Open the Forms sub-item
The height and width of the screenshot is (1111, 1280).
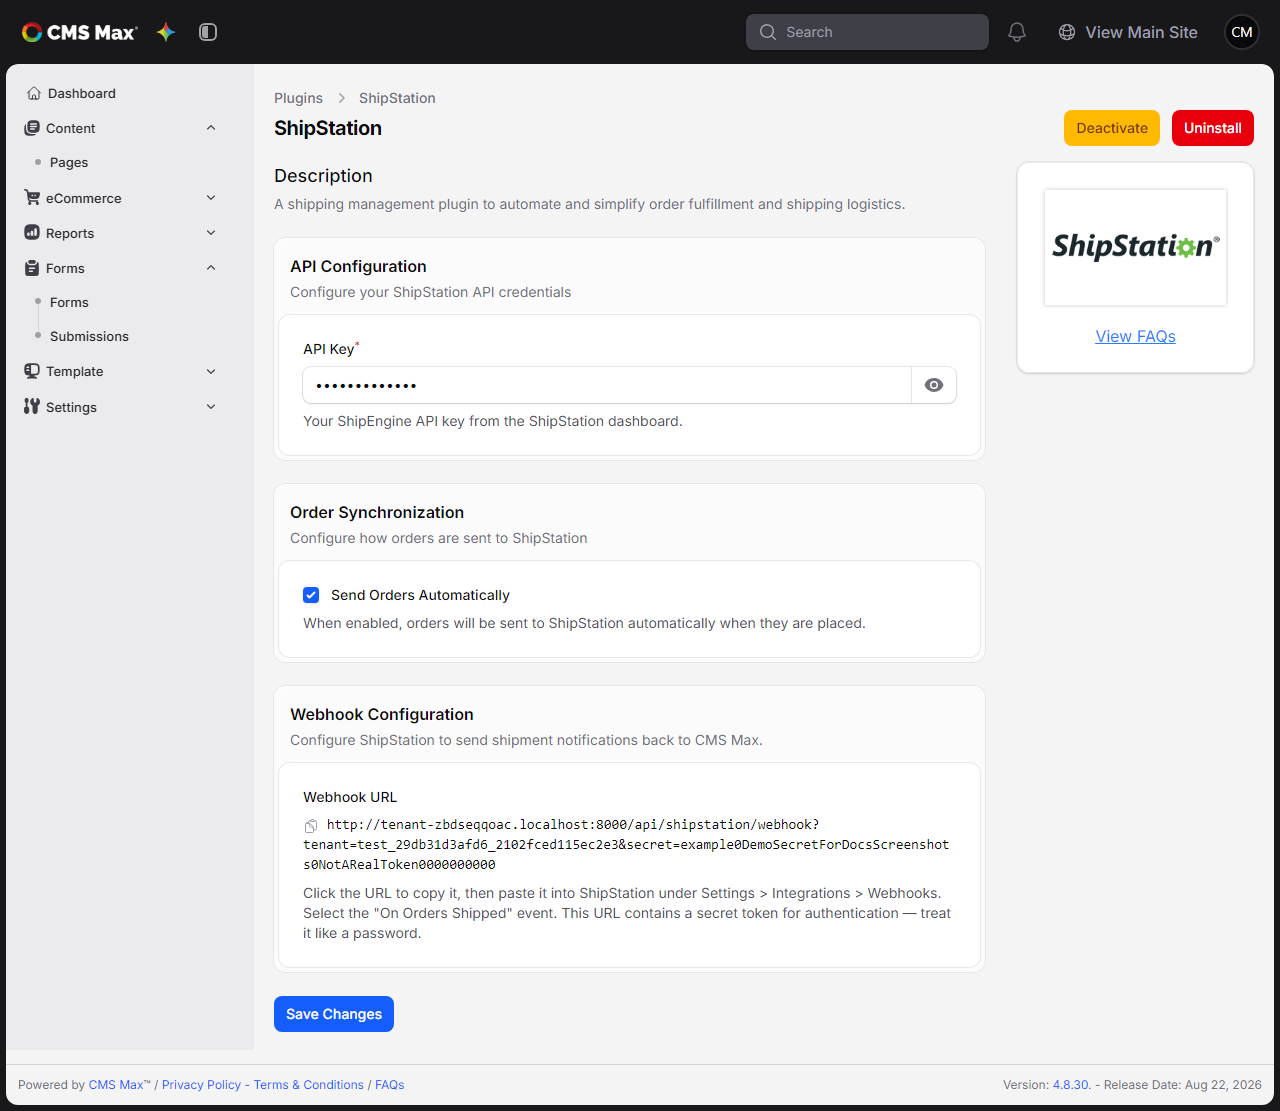pos(69,302)
